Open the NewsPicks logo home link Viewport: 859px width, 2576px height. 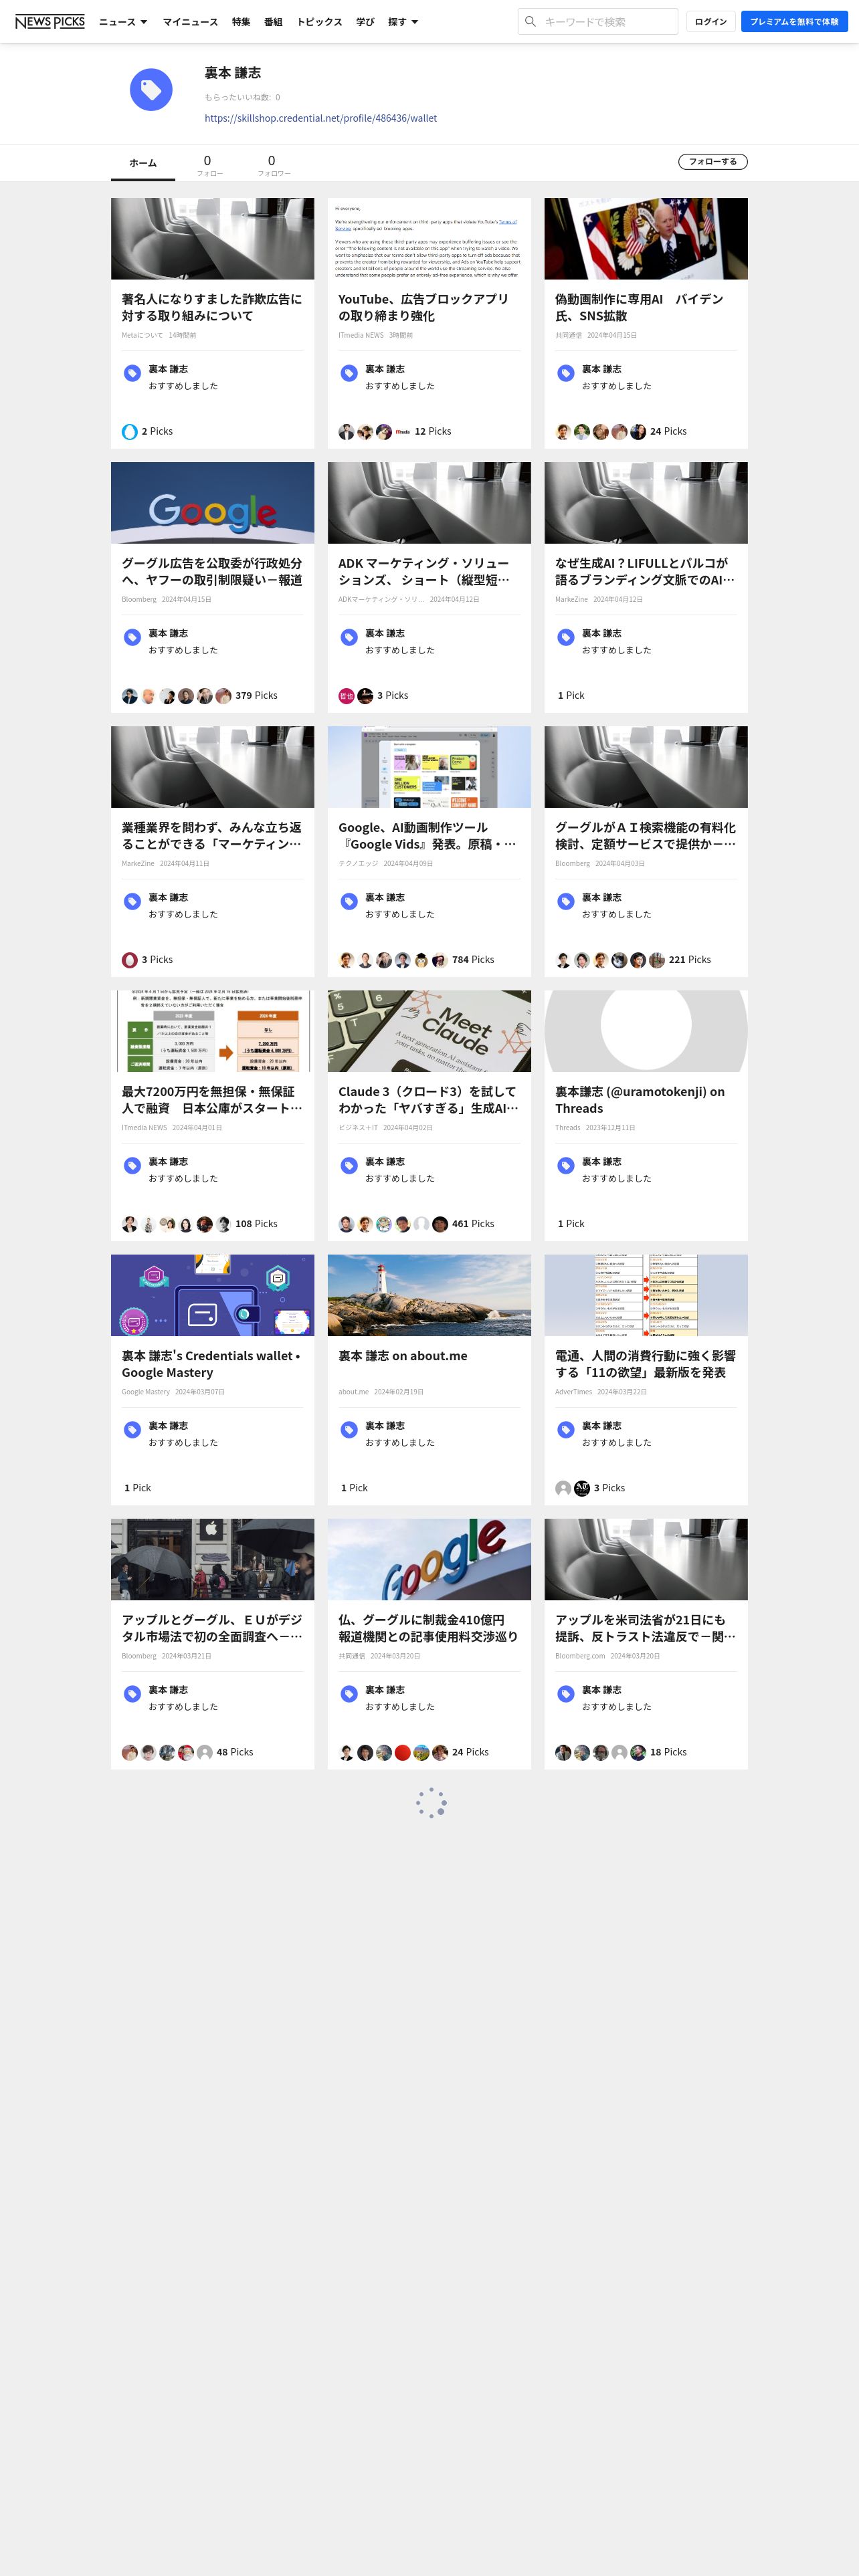50,21
